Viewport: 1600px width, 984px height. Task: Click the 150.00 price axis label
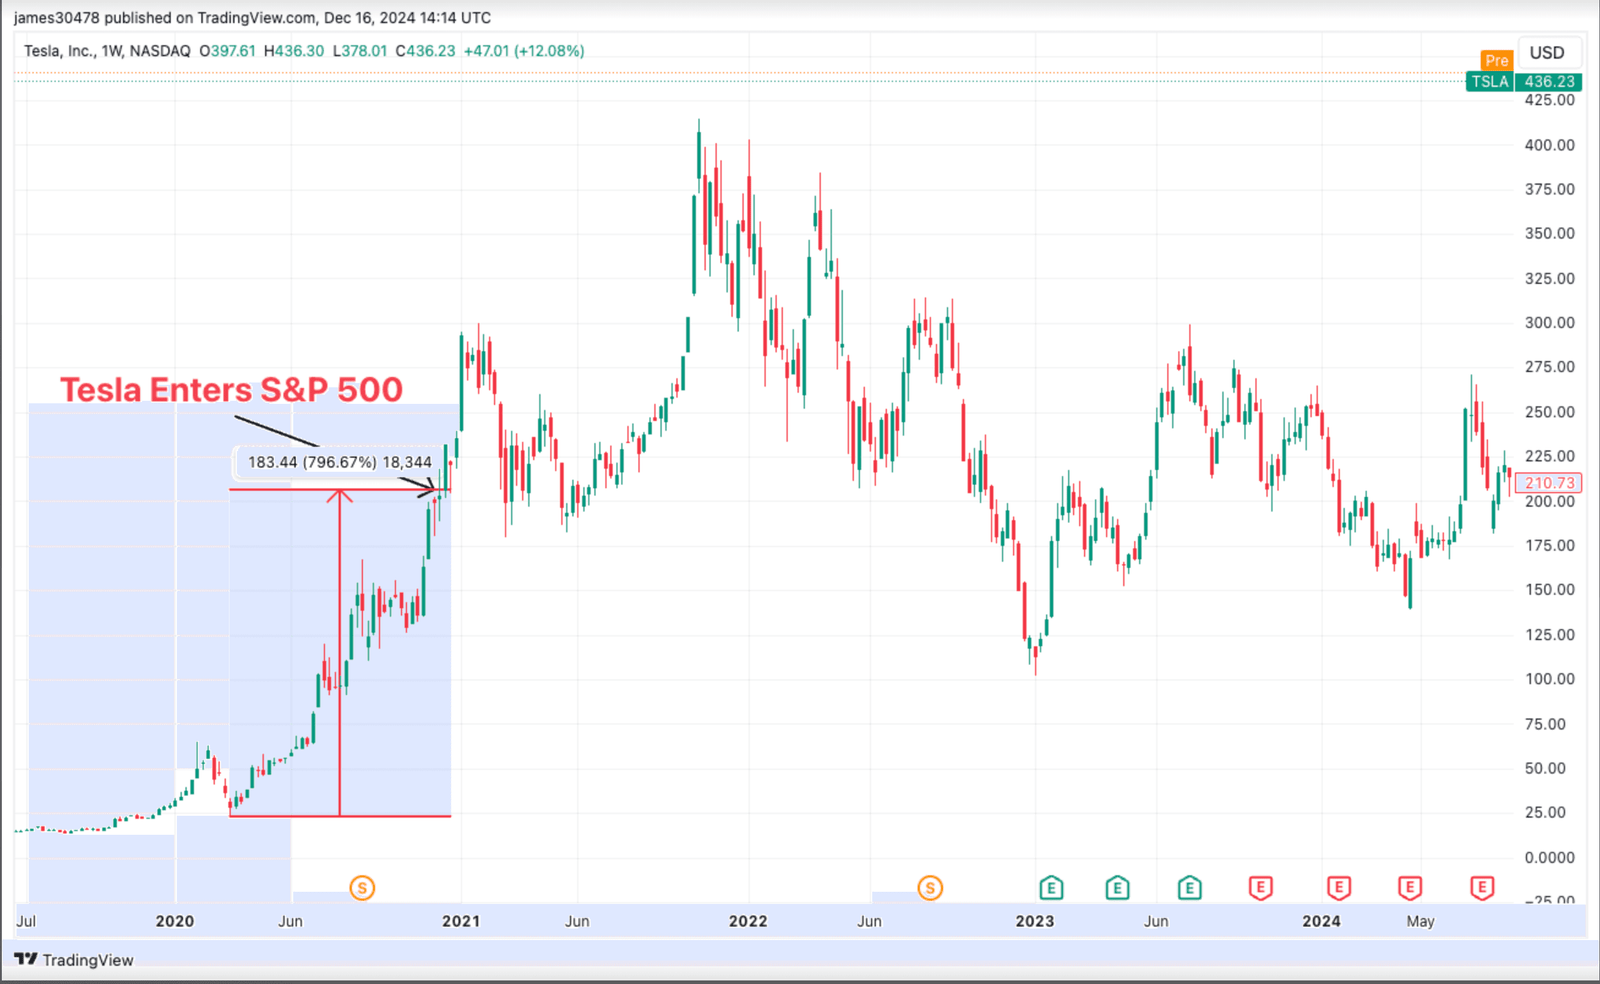(1549, 590)
